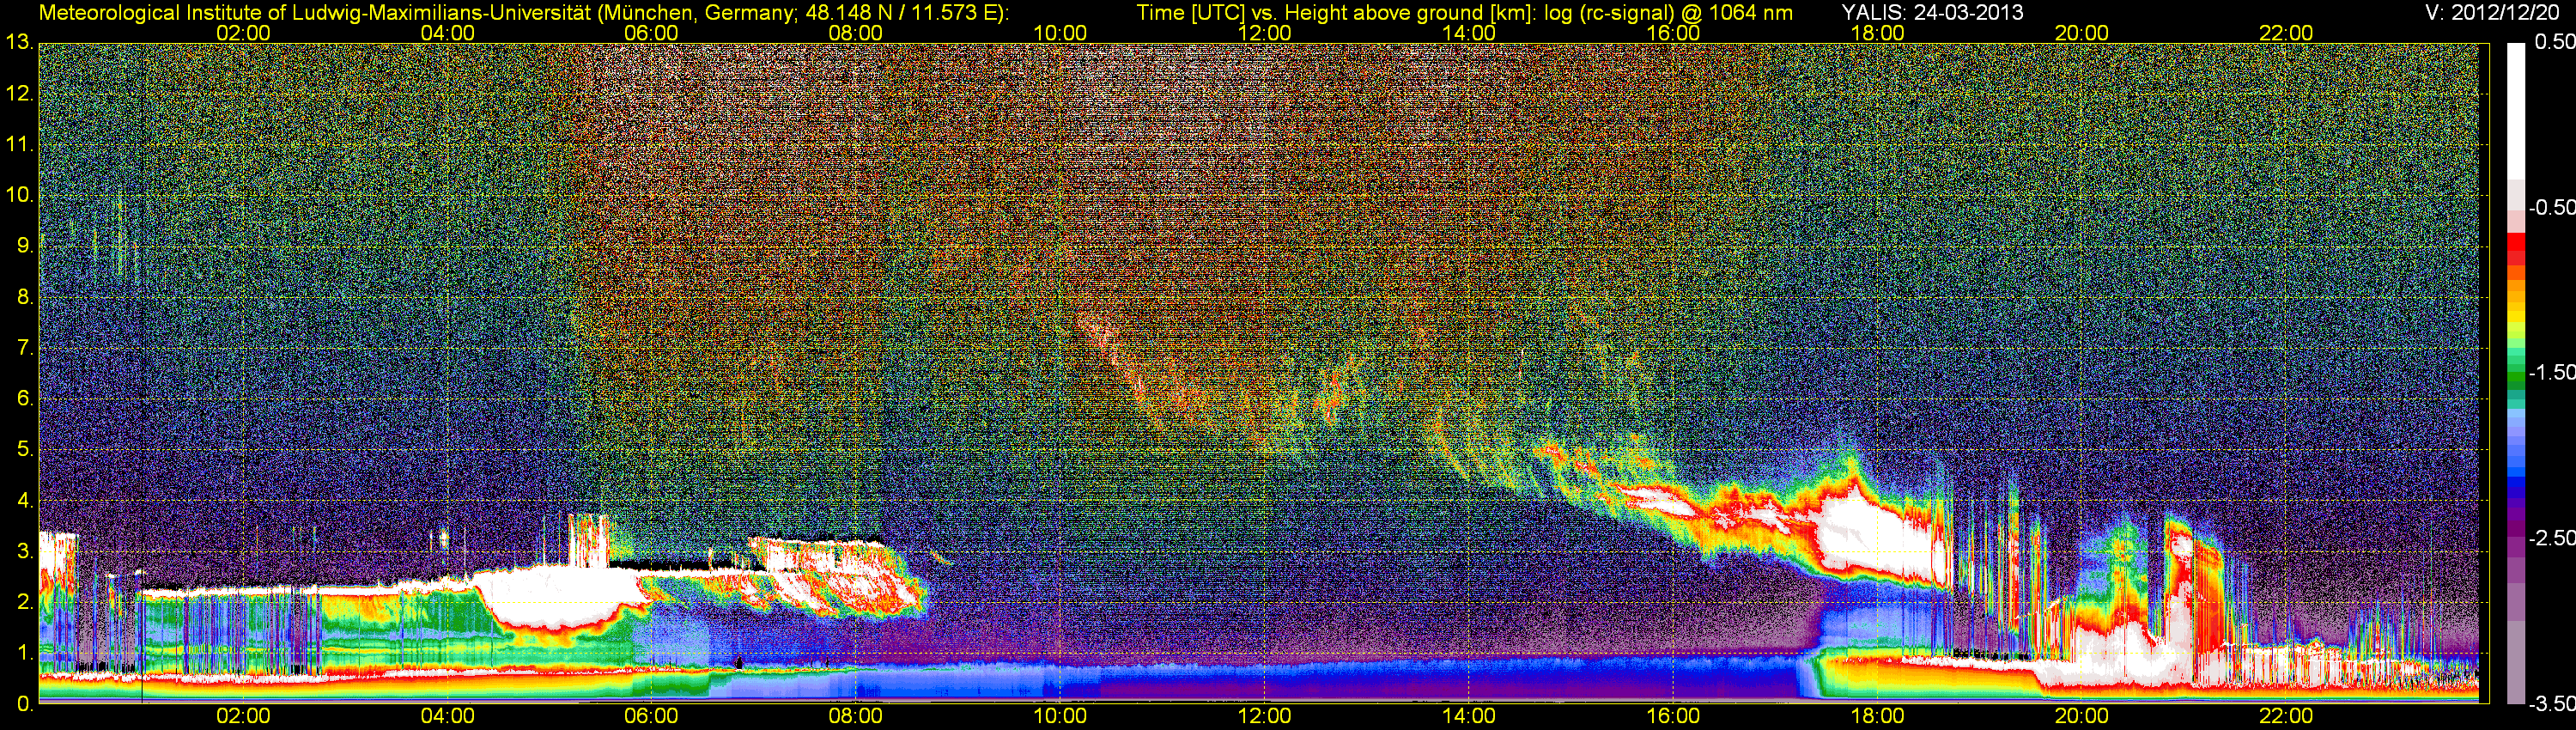Select the 14:00 label on the upper time axis

[x=1469, y=33]
